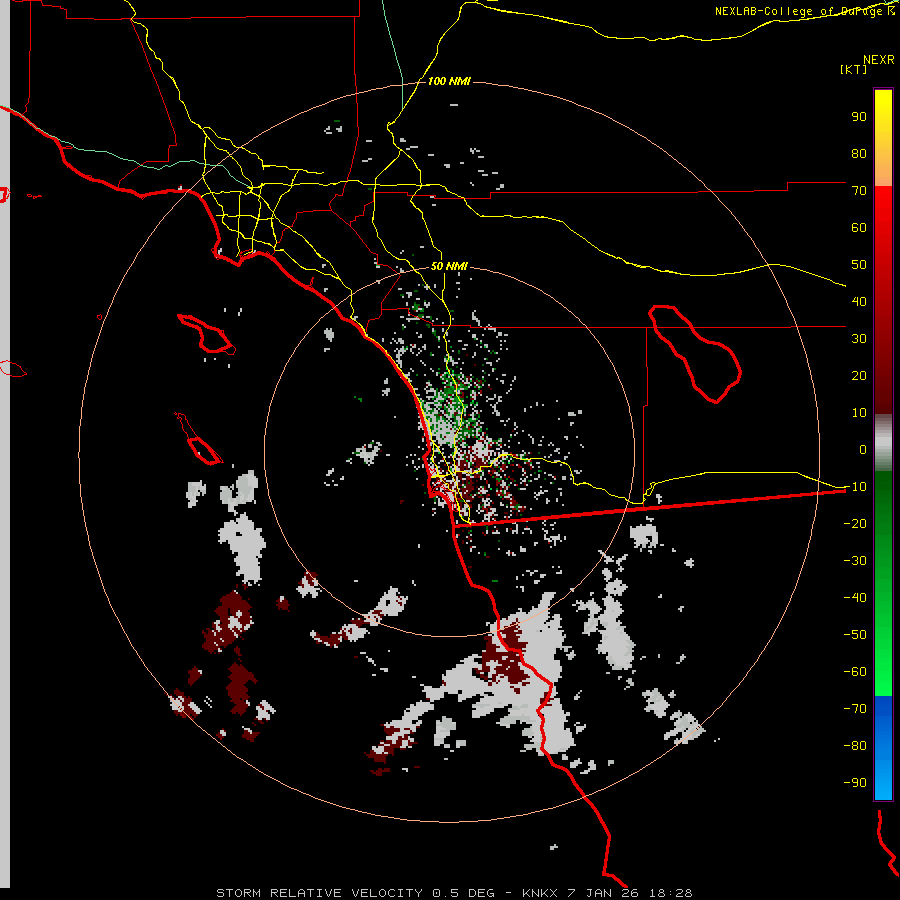Viewport: 900px width, 900px height.
Task: Click the -20 value on the velocity scale
Action: (x=855, y=524)
